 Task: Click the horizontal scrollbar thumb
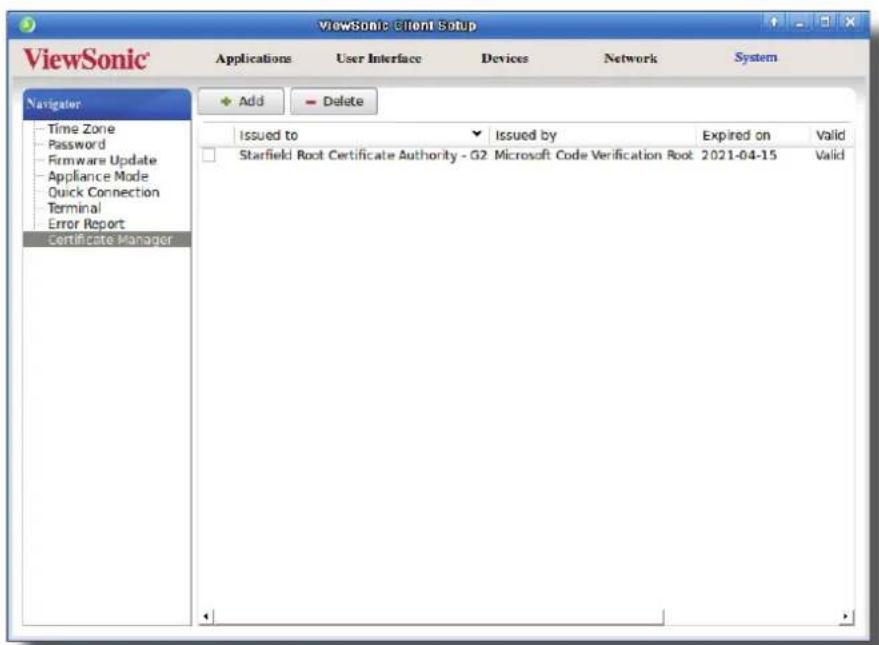[x=439, y=617]
